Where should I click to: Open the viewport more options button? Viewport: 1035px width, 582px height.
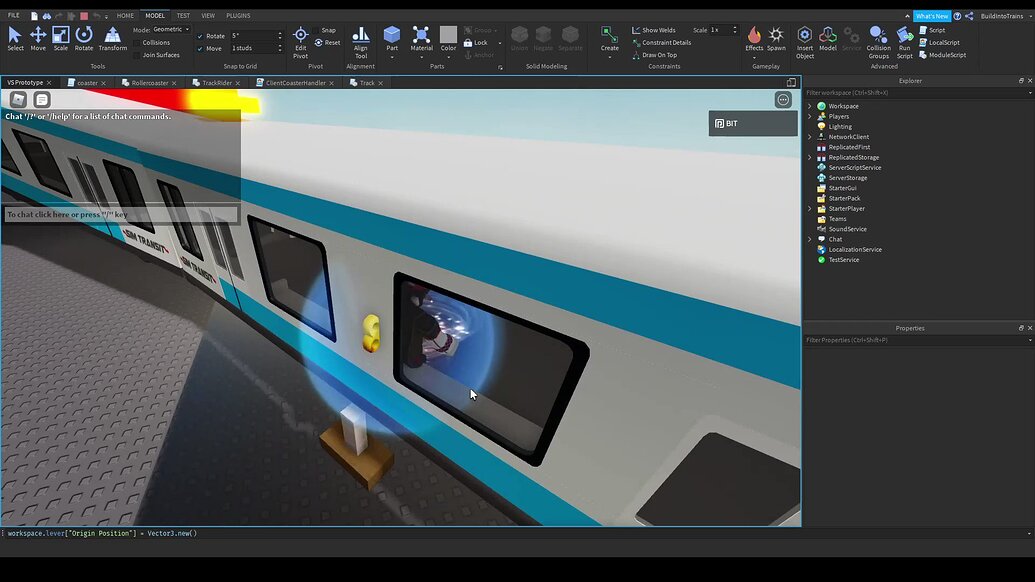(783, 100)
